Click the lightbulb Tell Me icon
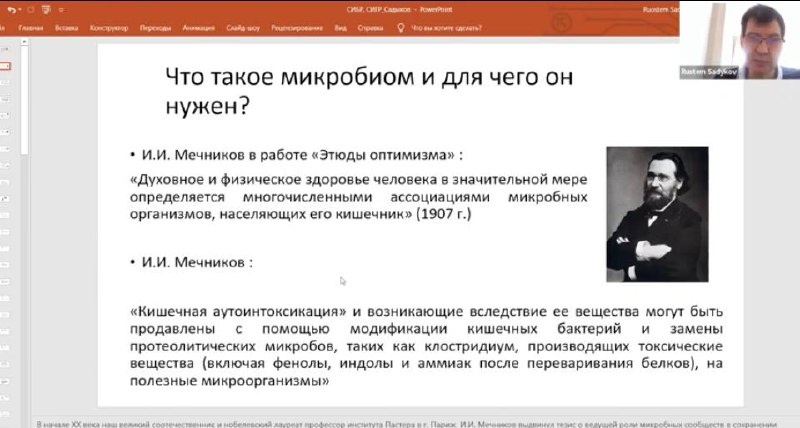800x428 pixels. point(401,28)
